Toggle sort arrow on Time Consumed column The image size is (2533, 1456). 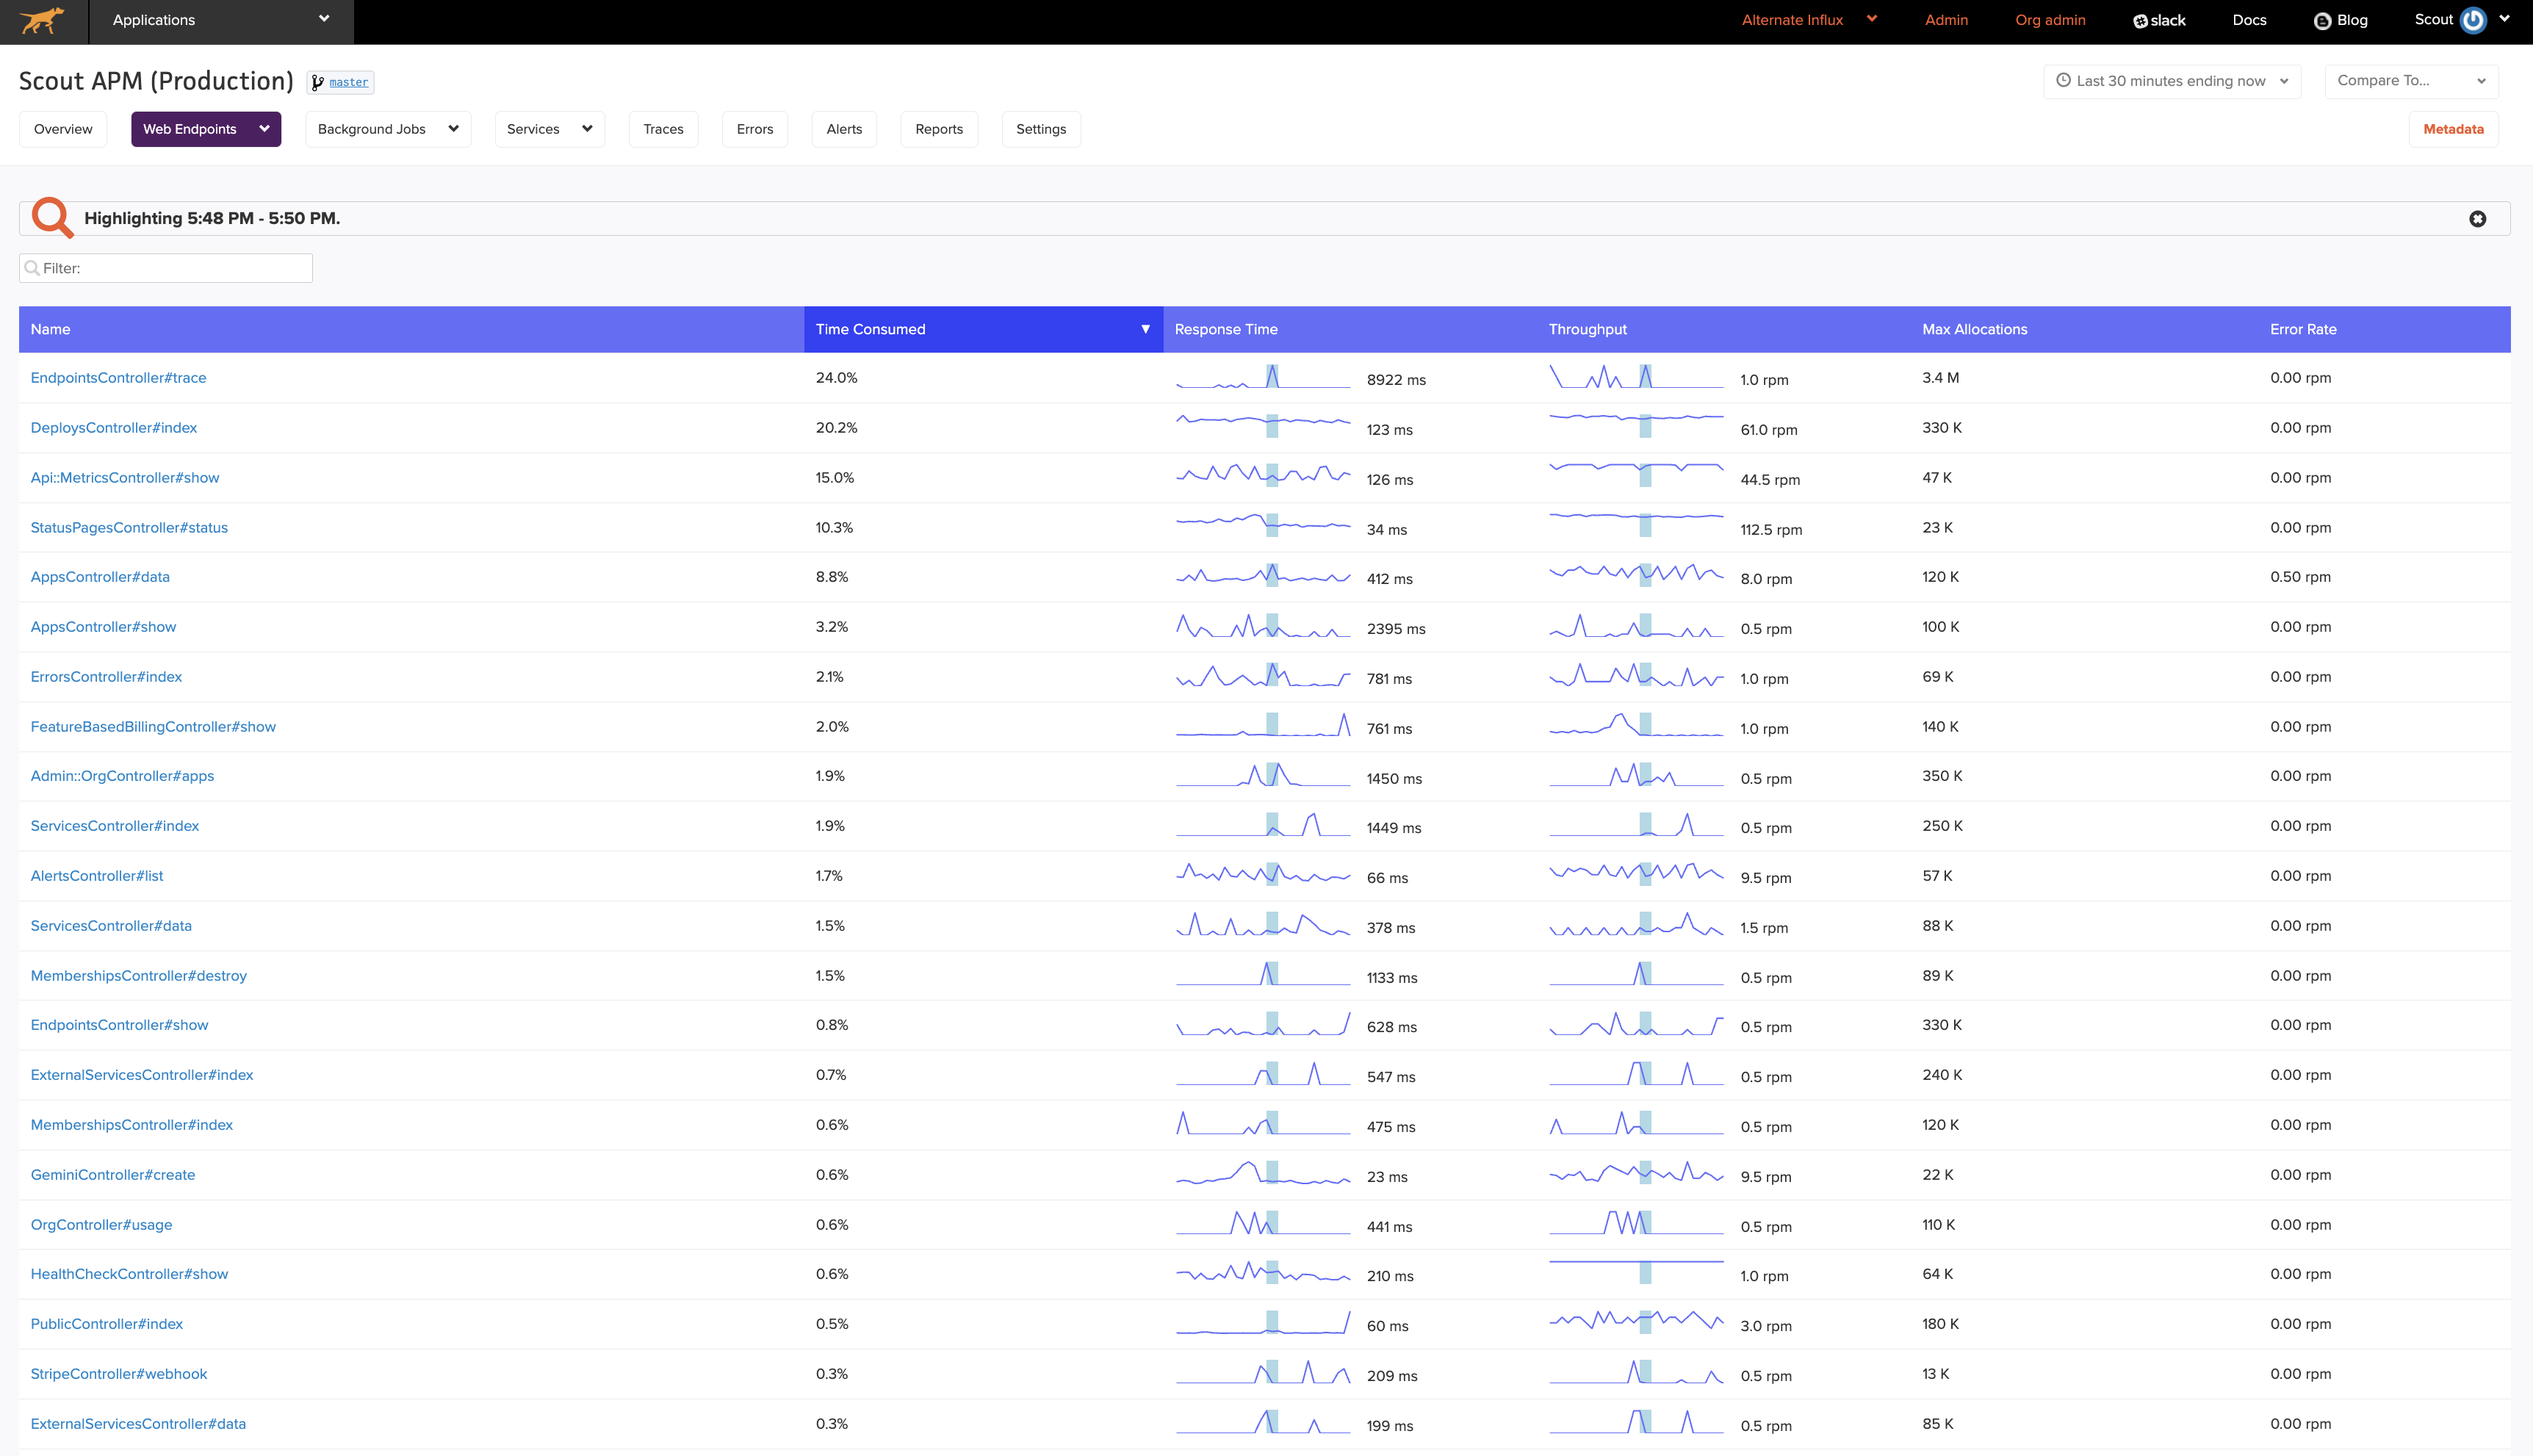(1145, 329)
